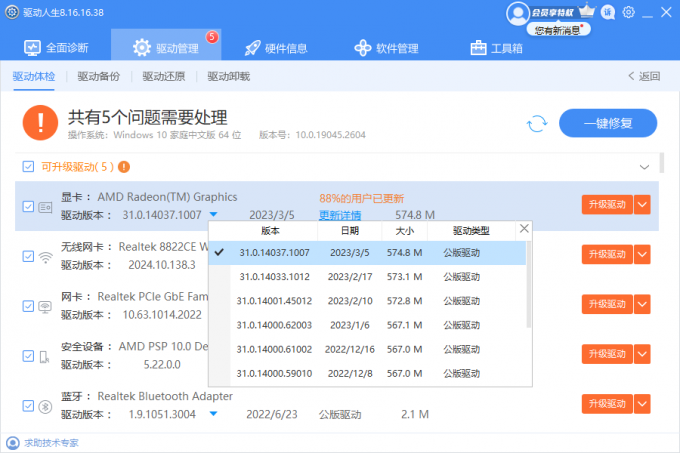Open the graphics driver version dropdown arrow
This screenshot has height=453, width=680.
(x=213, y=215)
